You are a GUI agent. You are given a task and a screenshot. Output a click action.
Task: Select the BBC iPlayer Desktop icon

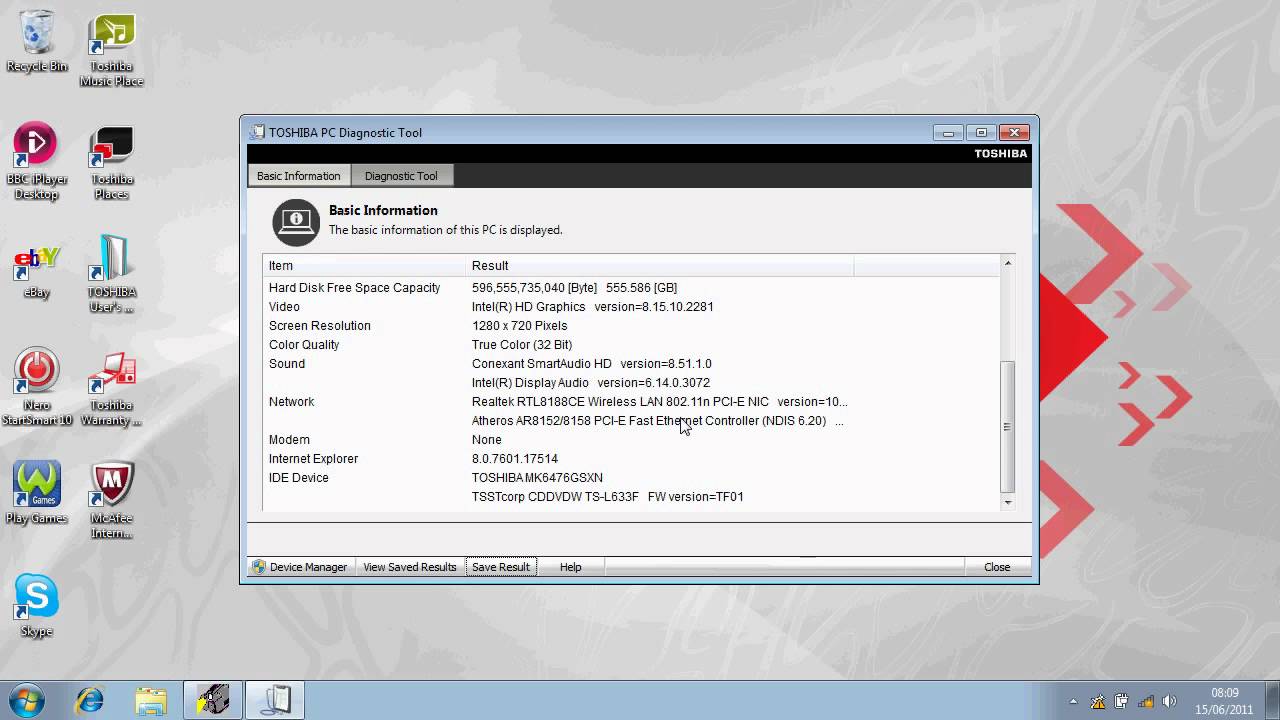tap(37, 162)
